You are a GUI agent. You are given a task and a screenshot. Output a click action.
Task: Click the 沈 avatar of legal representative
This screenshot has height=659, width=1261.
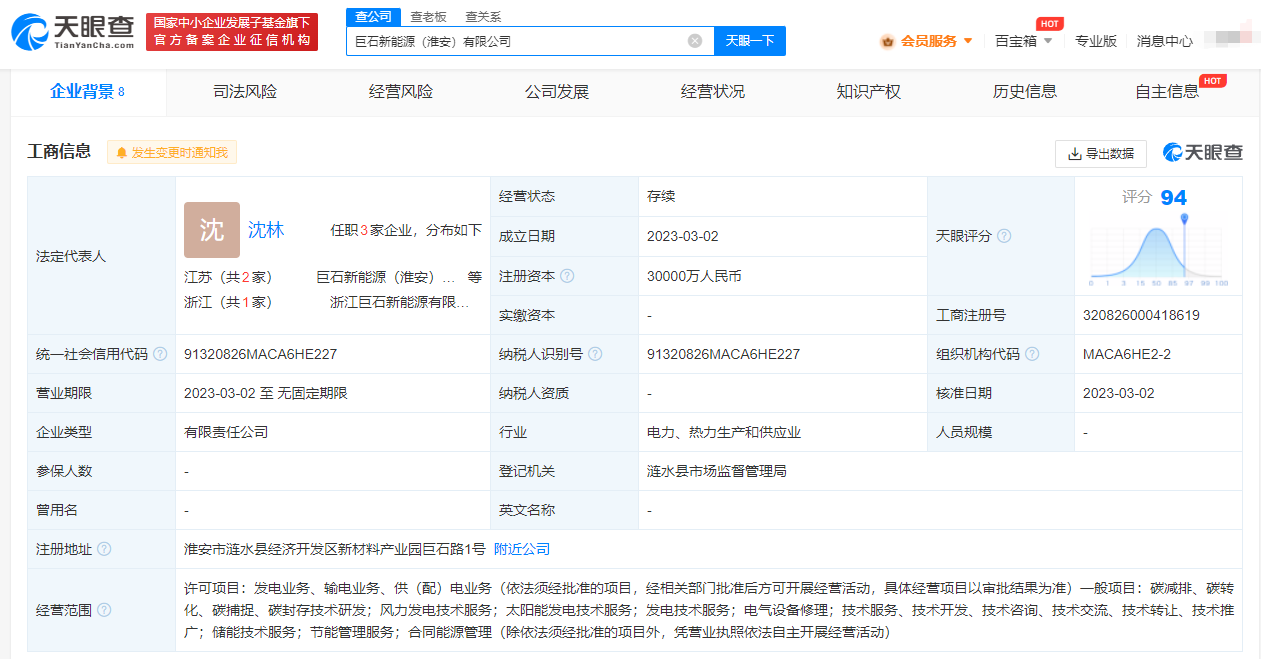(x=212, y=230)
